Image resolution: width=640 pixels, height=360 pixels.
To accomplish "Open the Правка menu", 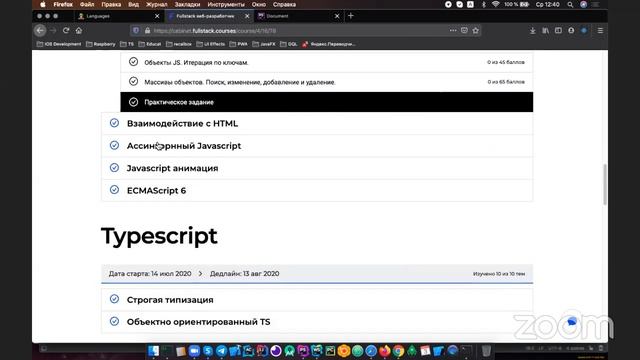I will [x=111, y=4].
